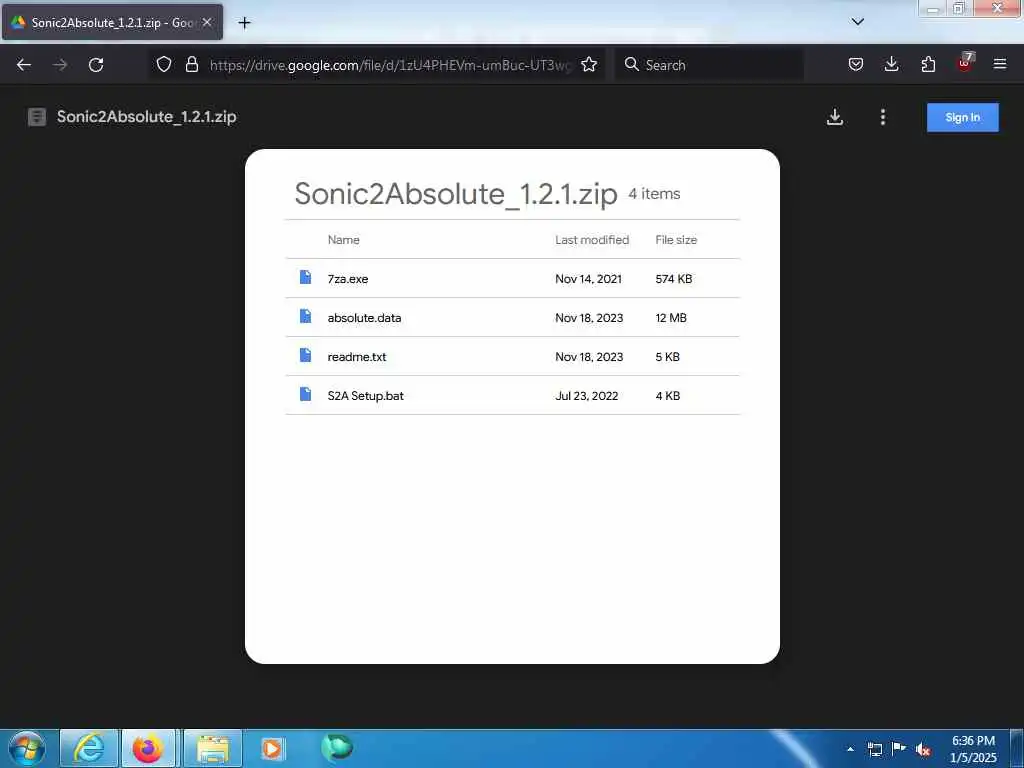Screen dimensions: 1024x768
Task: Click the absolute.data file icon
Action: coord(305,317)
